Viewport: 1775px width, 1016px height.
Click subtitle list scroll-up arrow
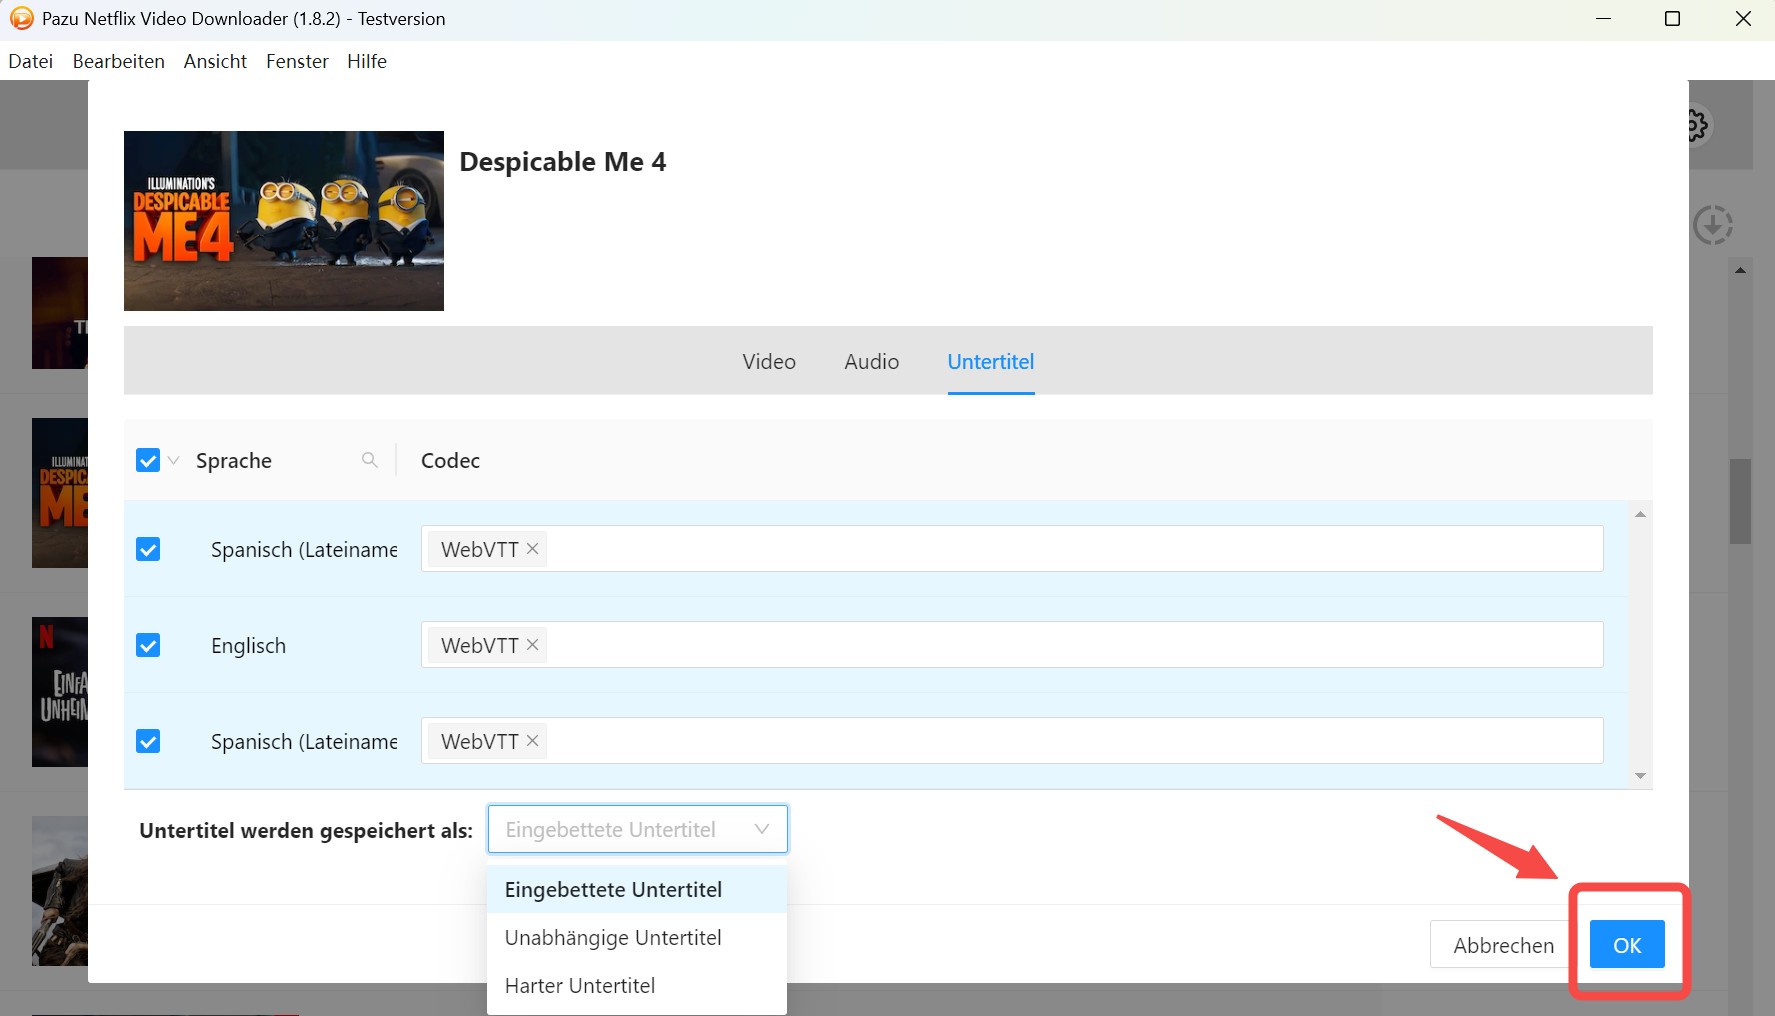[x=1640, y=514]
